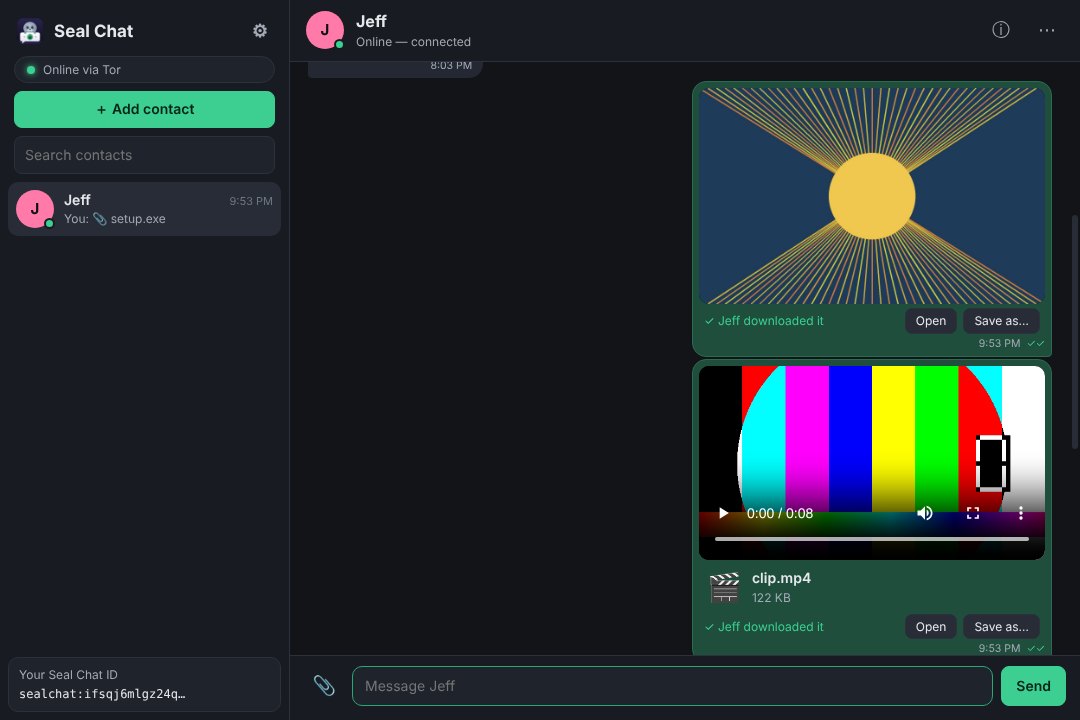This screenshot has width=1080, height=720.
Task: Click the 'Your Seal Chat ID' label
Action: click(x=68, y=675)
